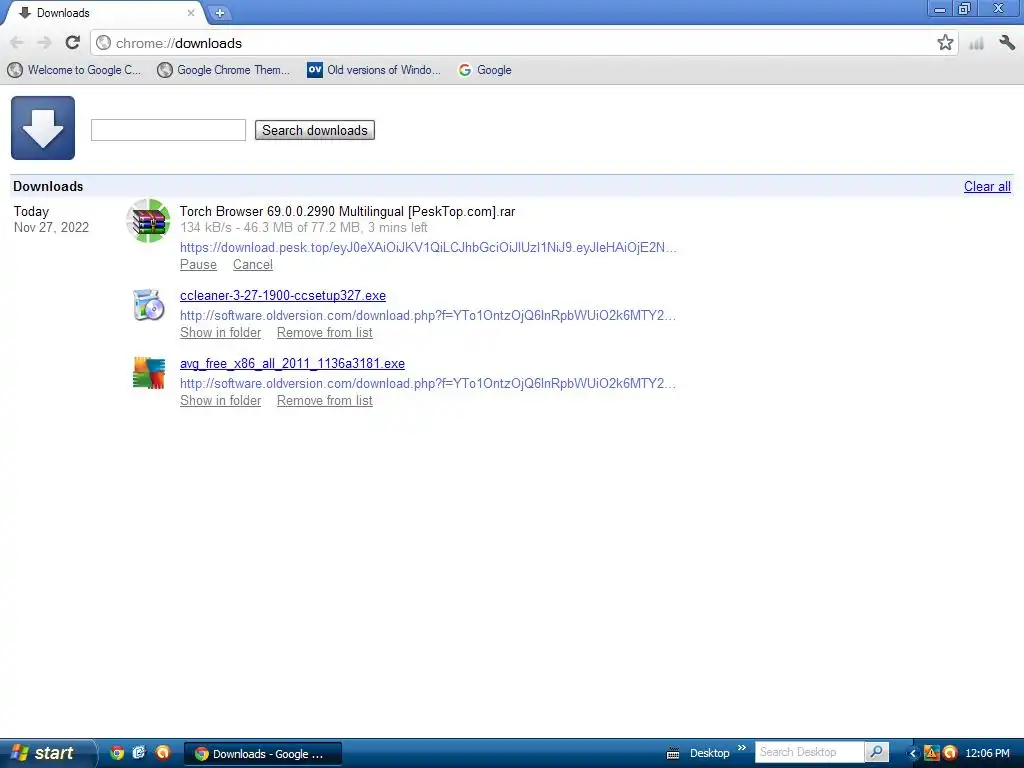Click the keyboard icon in the taskbar
1024x768 pixels.
click(673, 754)
